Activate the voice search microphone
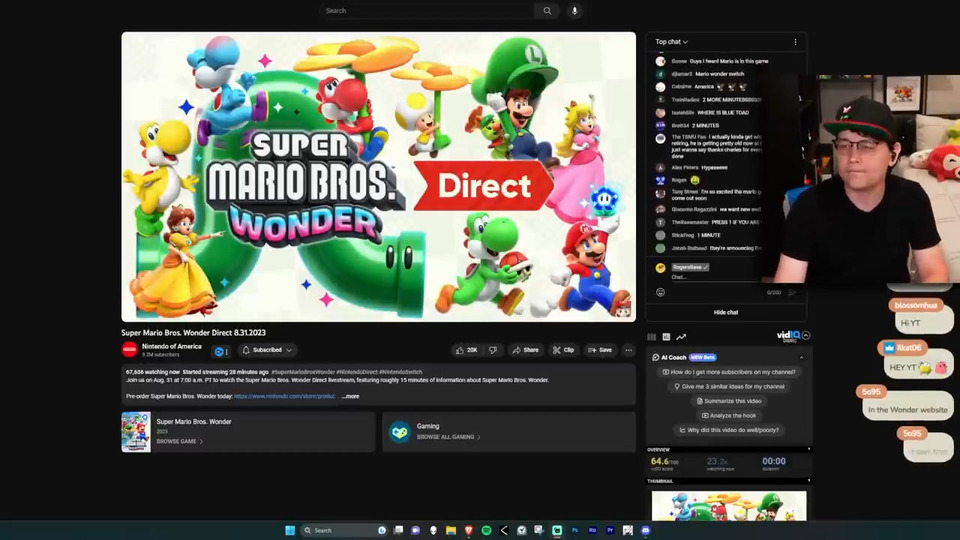The height and width of the screenshot is (540, 960). tap(574, 10)
